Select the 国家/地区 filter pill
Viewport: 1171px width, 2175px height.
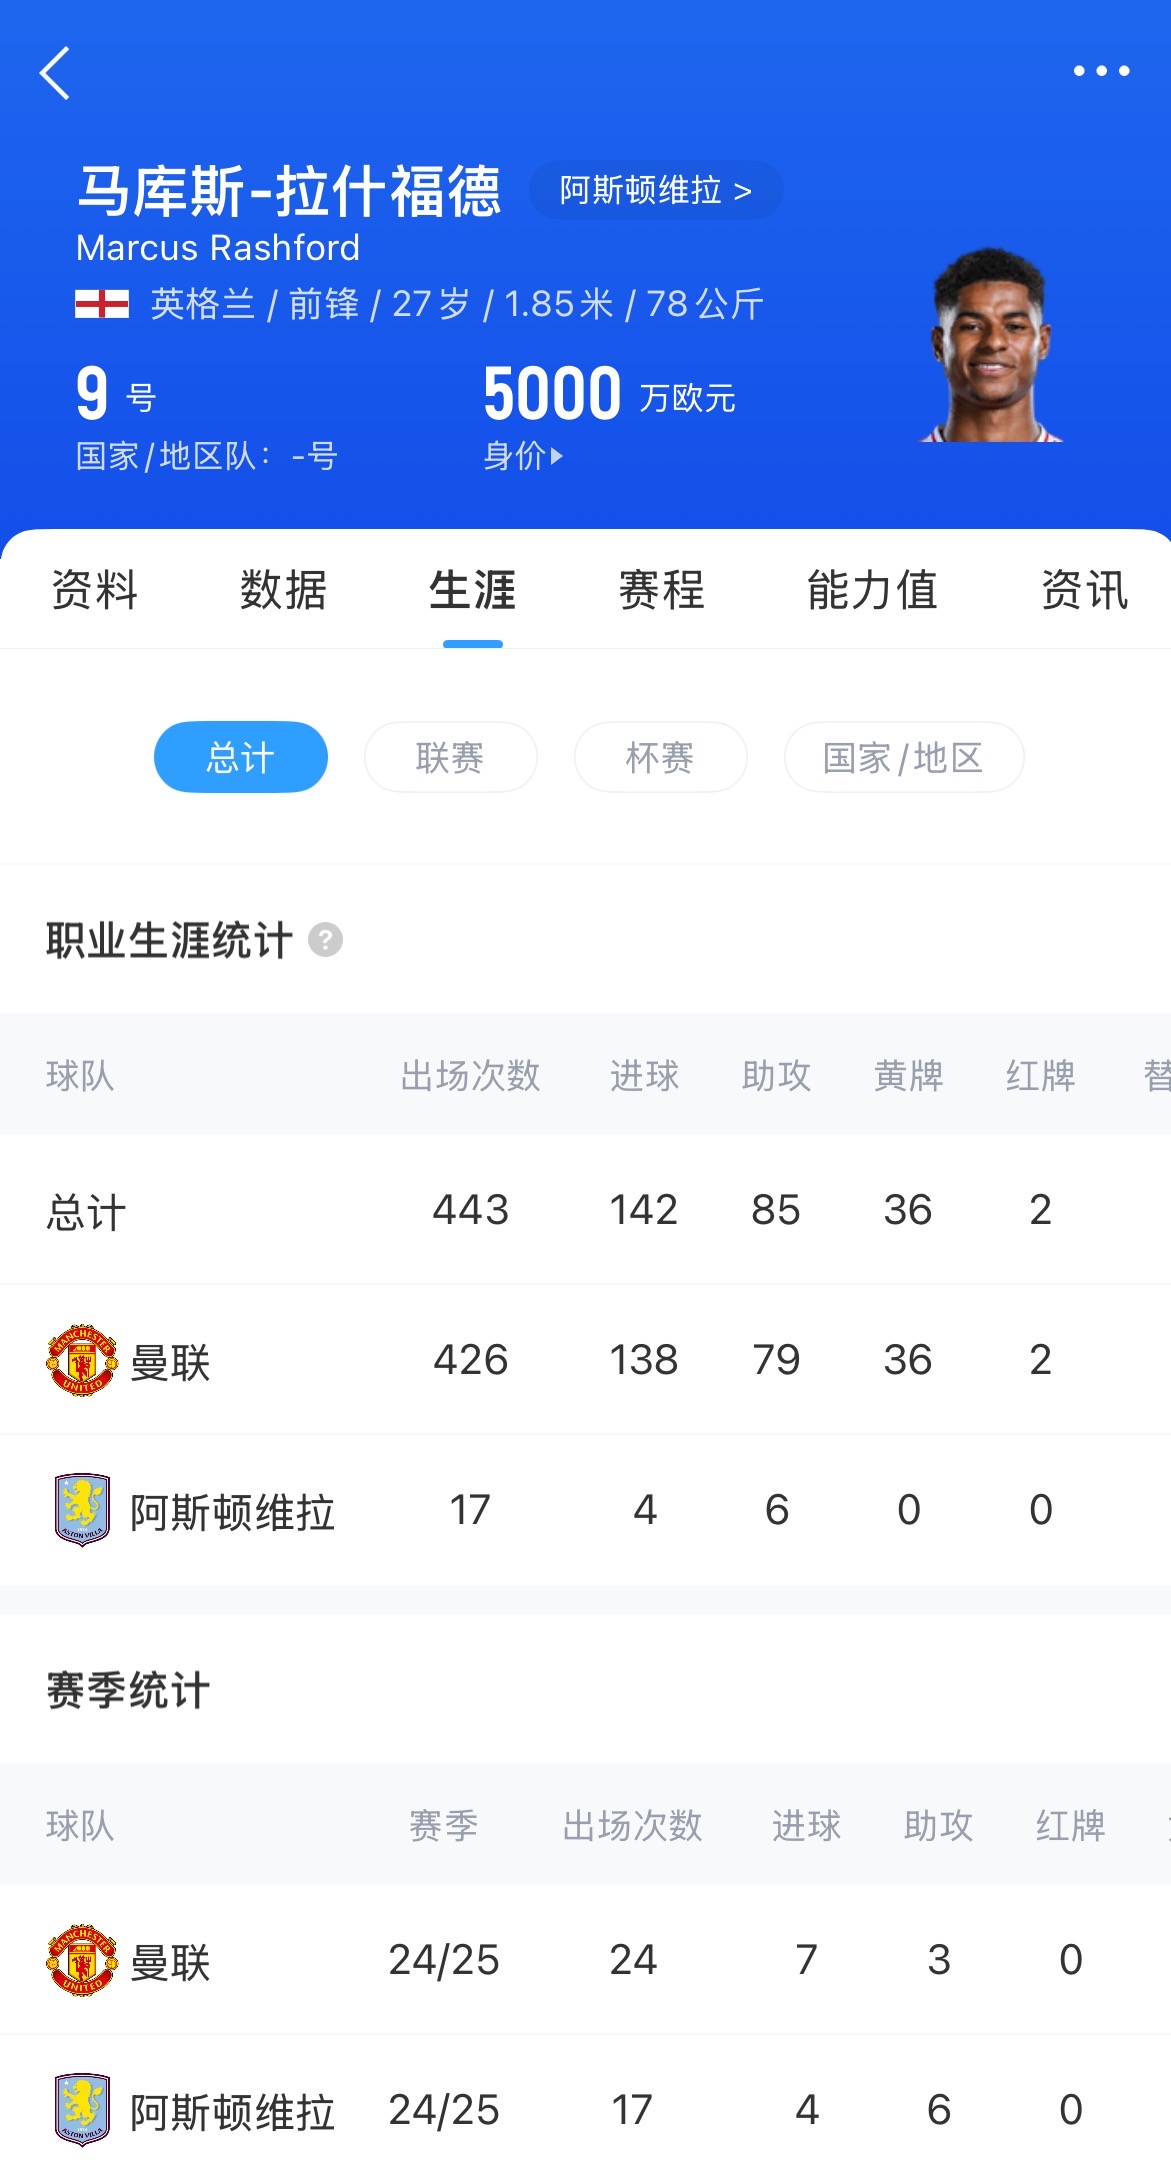[x=903, y=757]
